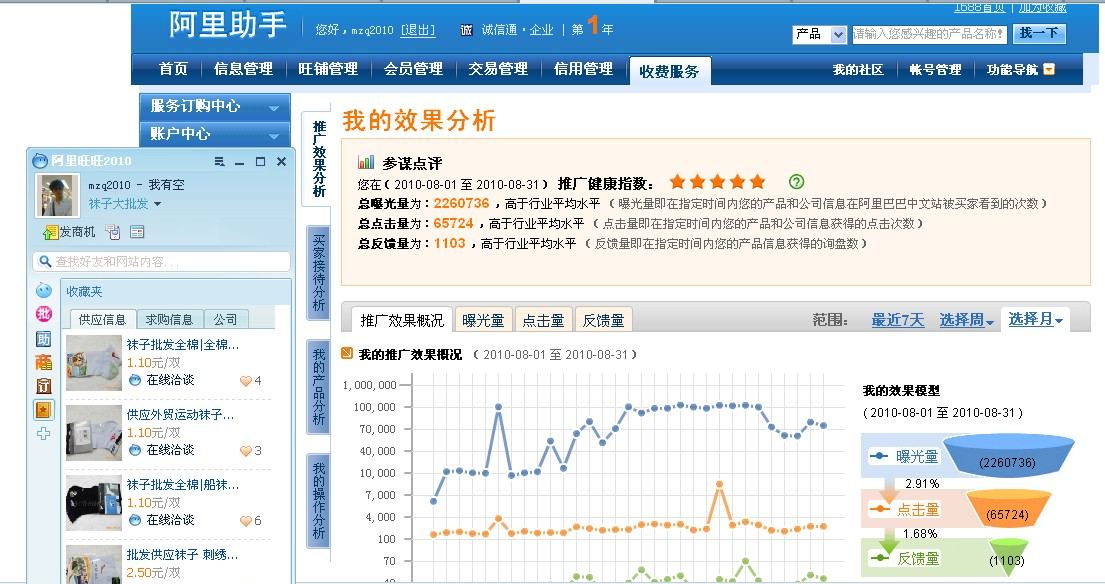Click the green 反馈量 legend marker in funnel

880,558
